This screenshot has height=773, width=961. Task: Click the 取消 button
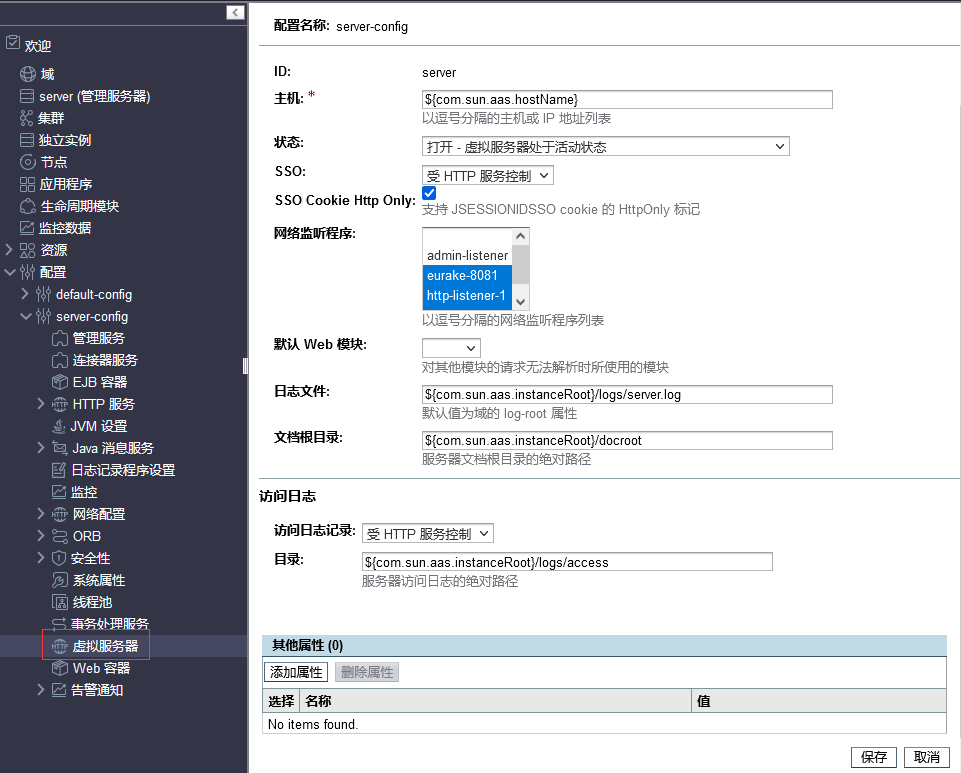(927, 757)
